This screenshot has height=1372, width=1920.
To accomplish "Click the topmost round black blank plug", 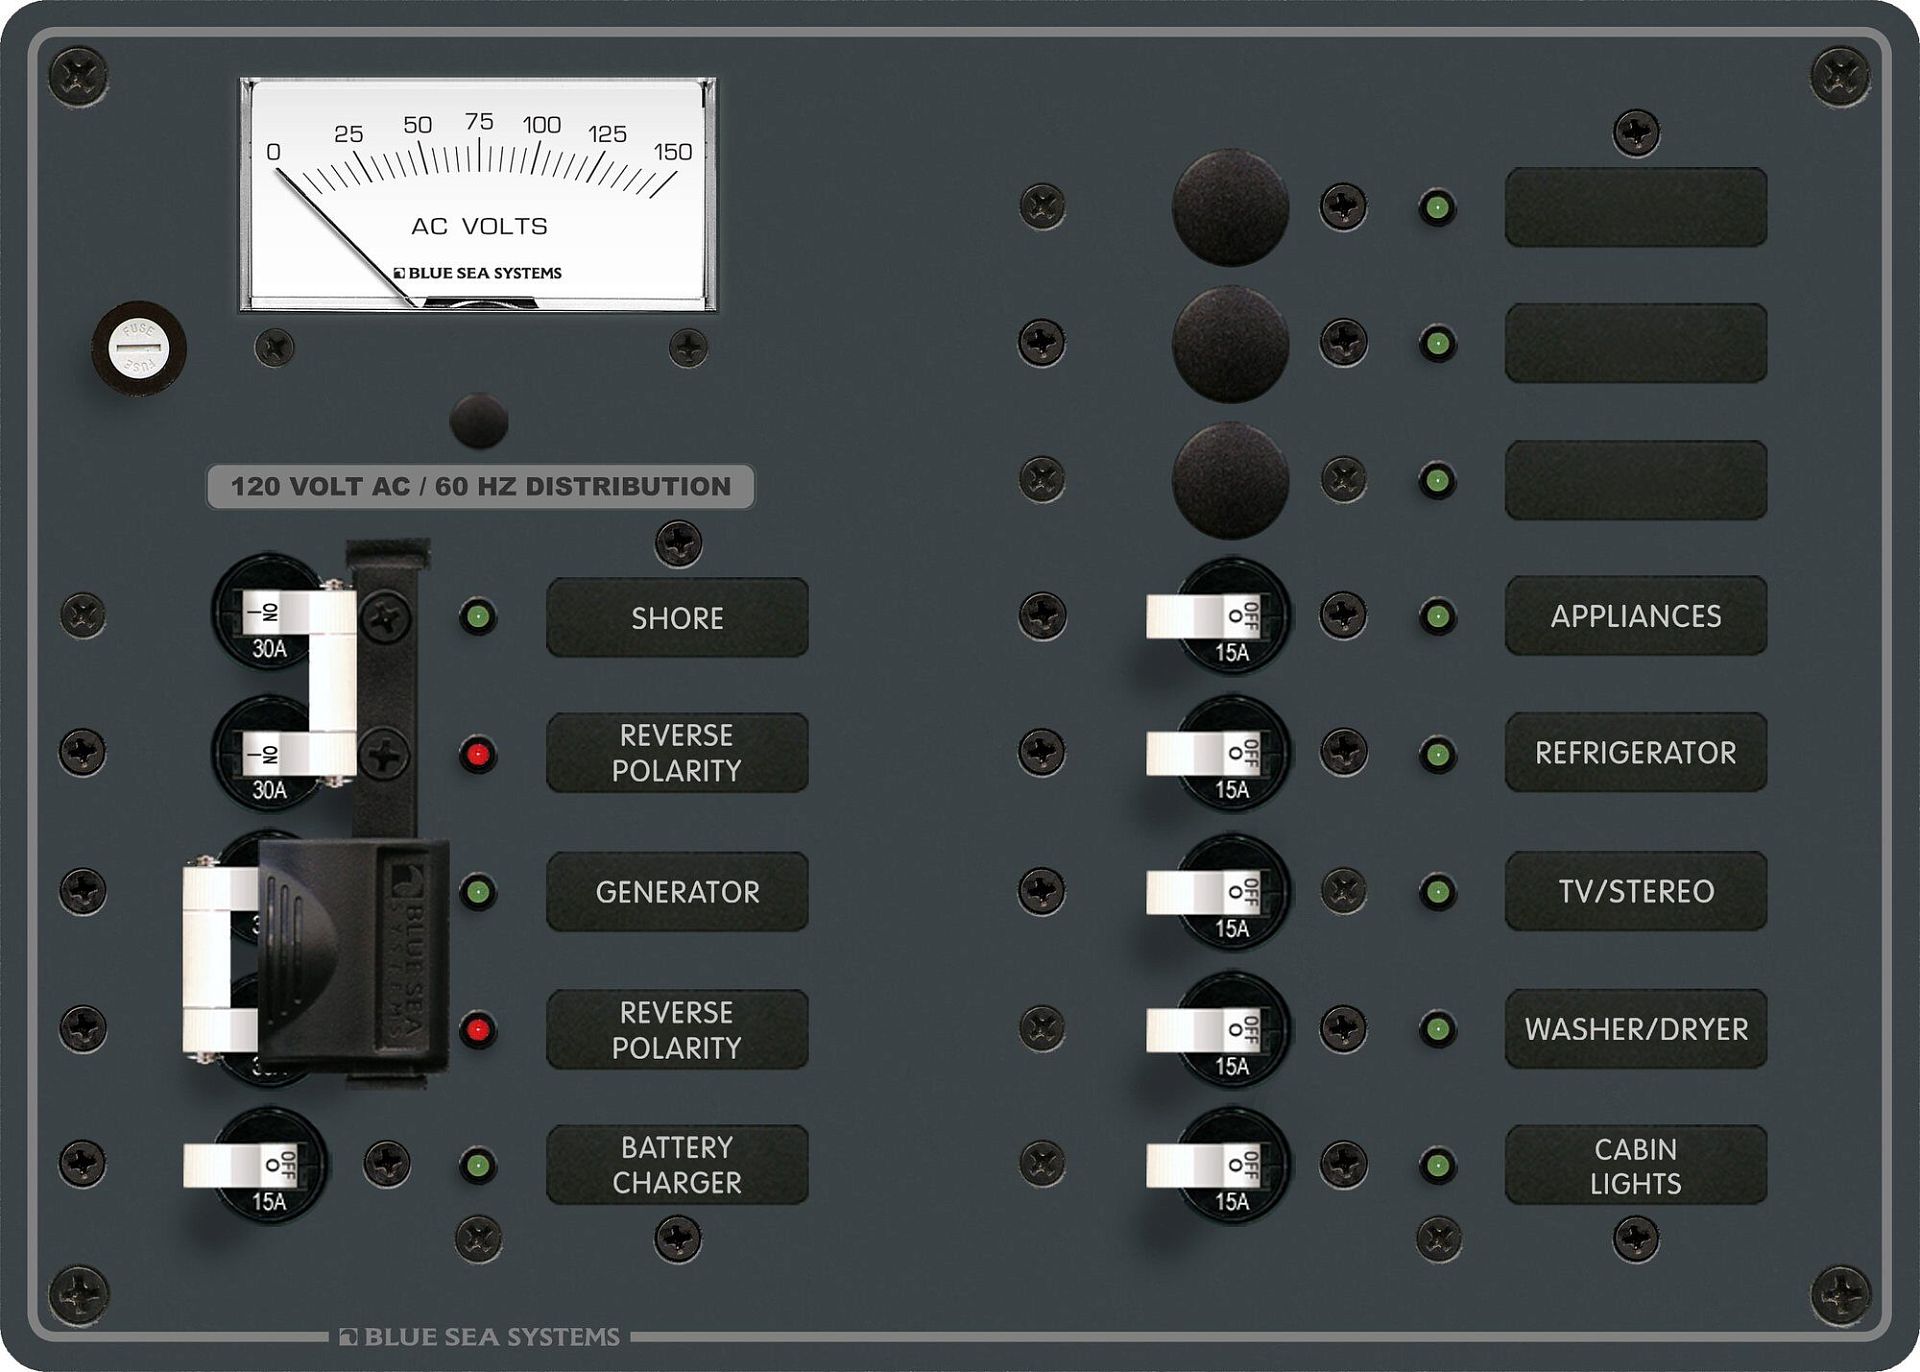I will tap(1230, 207).
